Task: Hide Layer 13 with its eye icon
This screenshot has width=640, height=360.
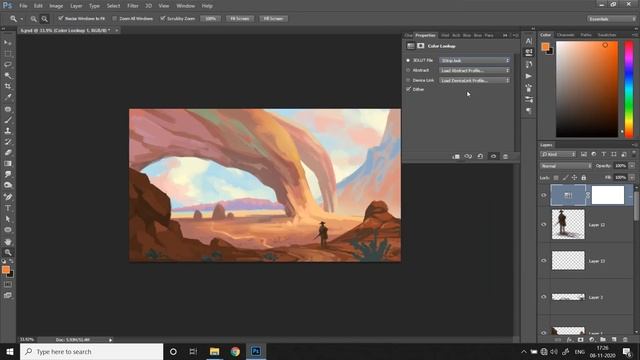Action: coord(544,260)
